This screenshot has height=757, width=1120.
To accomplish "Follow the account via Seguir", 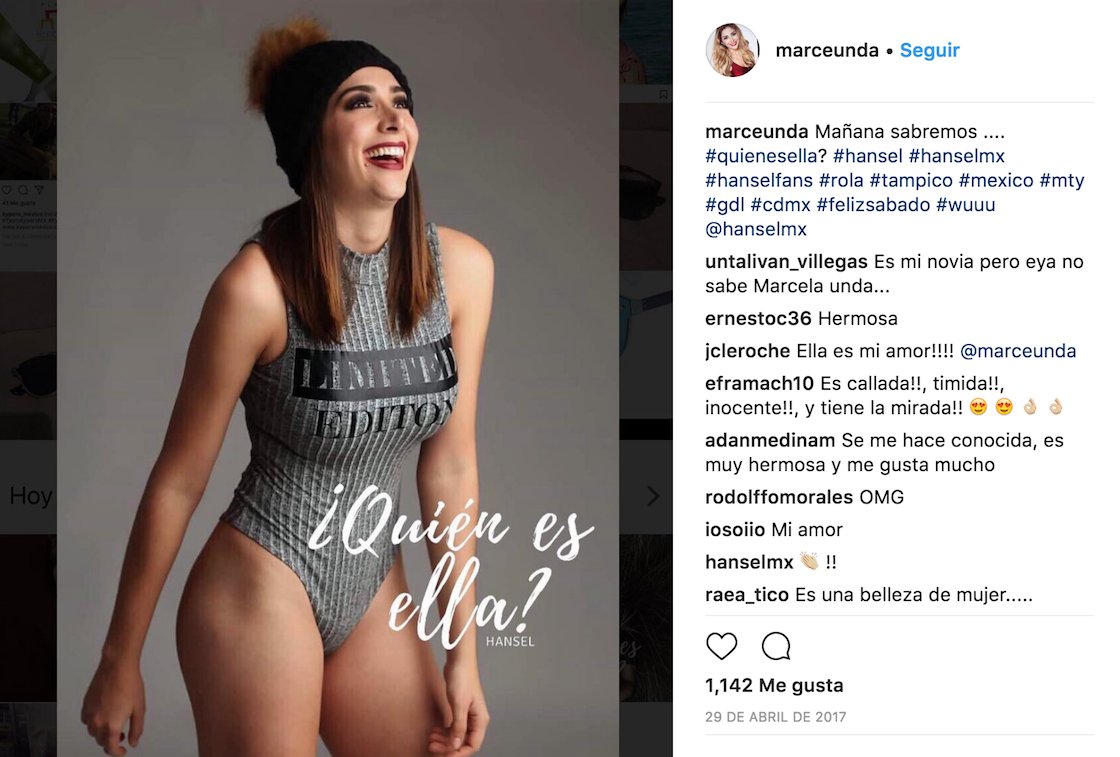I will point(929,50).
